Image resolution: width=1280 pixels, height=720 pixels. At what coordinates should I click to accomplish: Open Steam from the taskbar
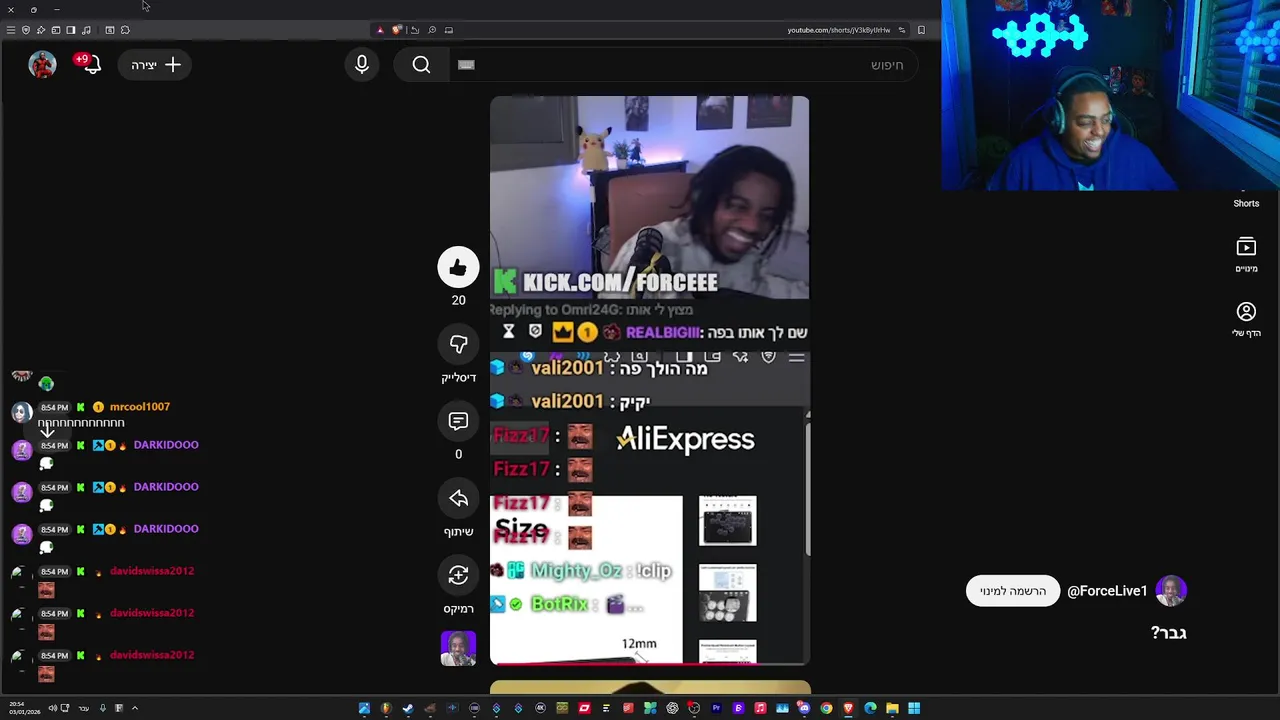pyautogui.click(x=408, y=708)
